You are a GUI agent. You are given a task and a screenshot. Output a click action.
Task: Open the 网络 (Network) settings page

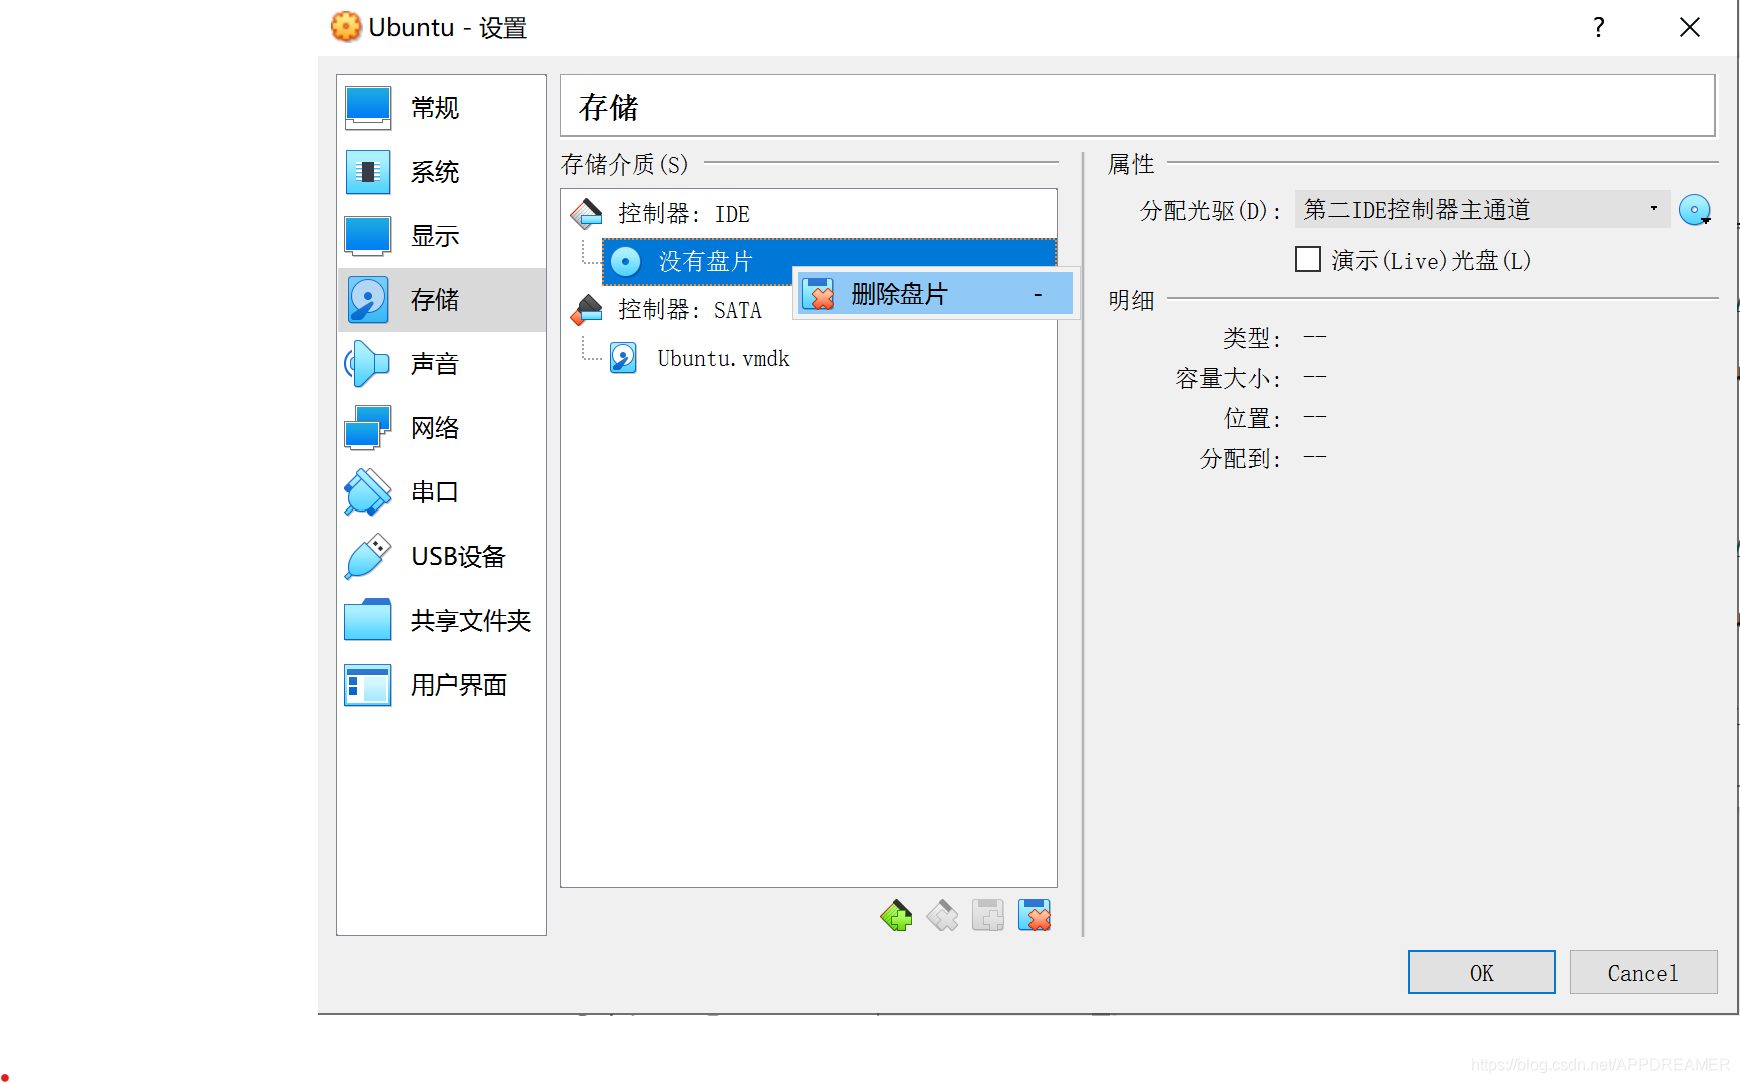[441, 428]
